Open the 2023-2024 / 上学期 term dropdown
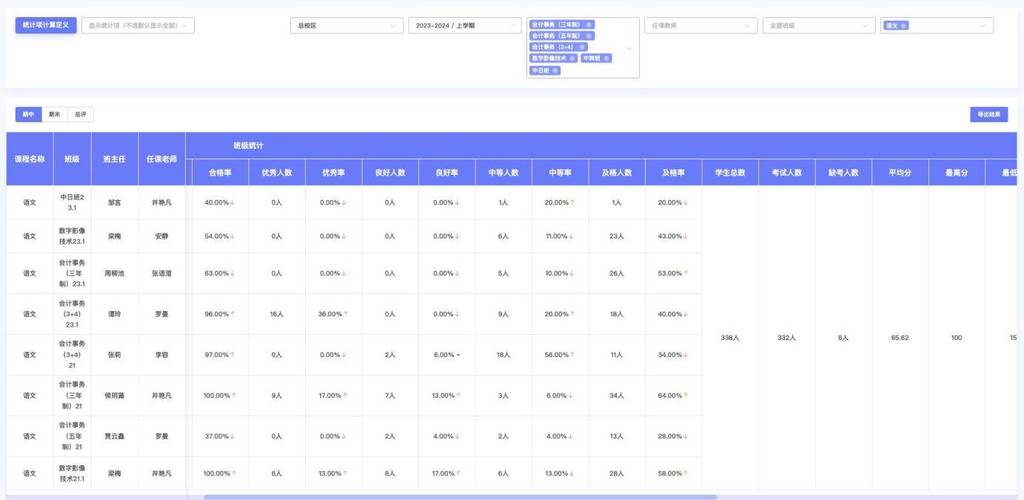 (x=464, y=25)
